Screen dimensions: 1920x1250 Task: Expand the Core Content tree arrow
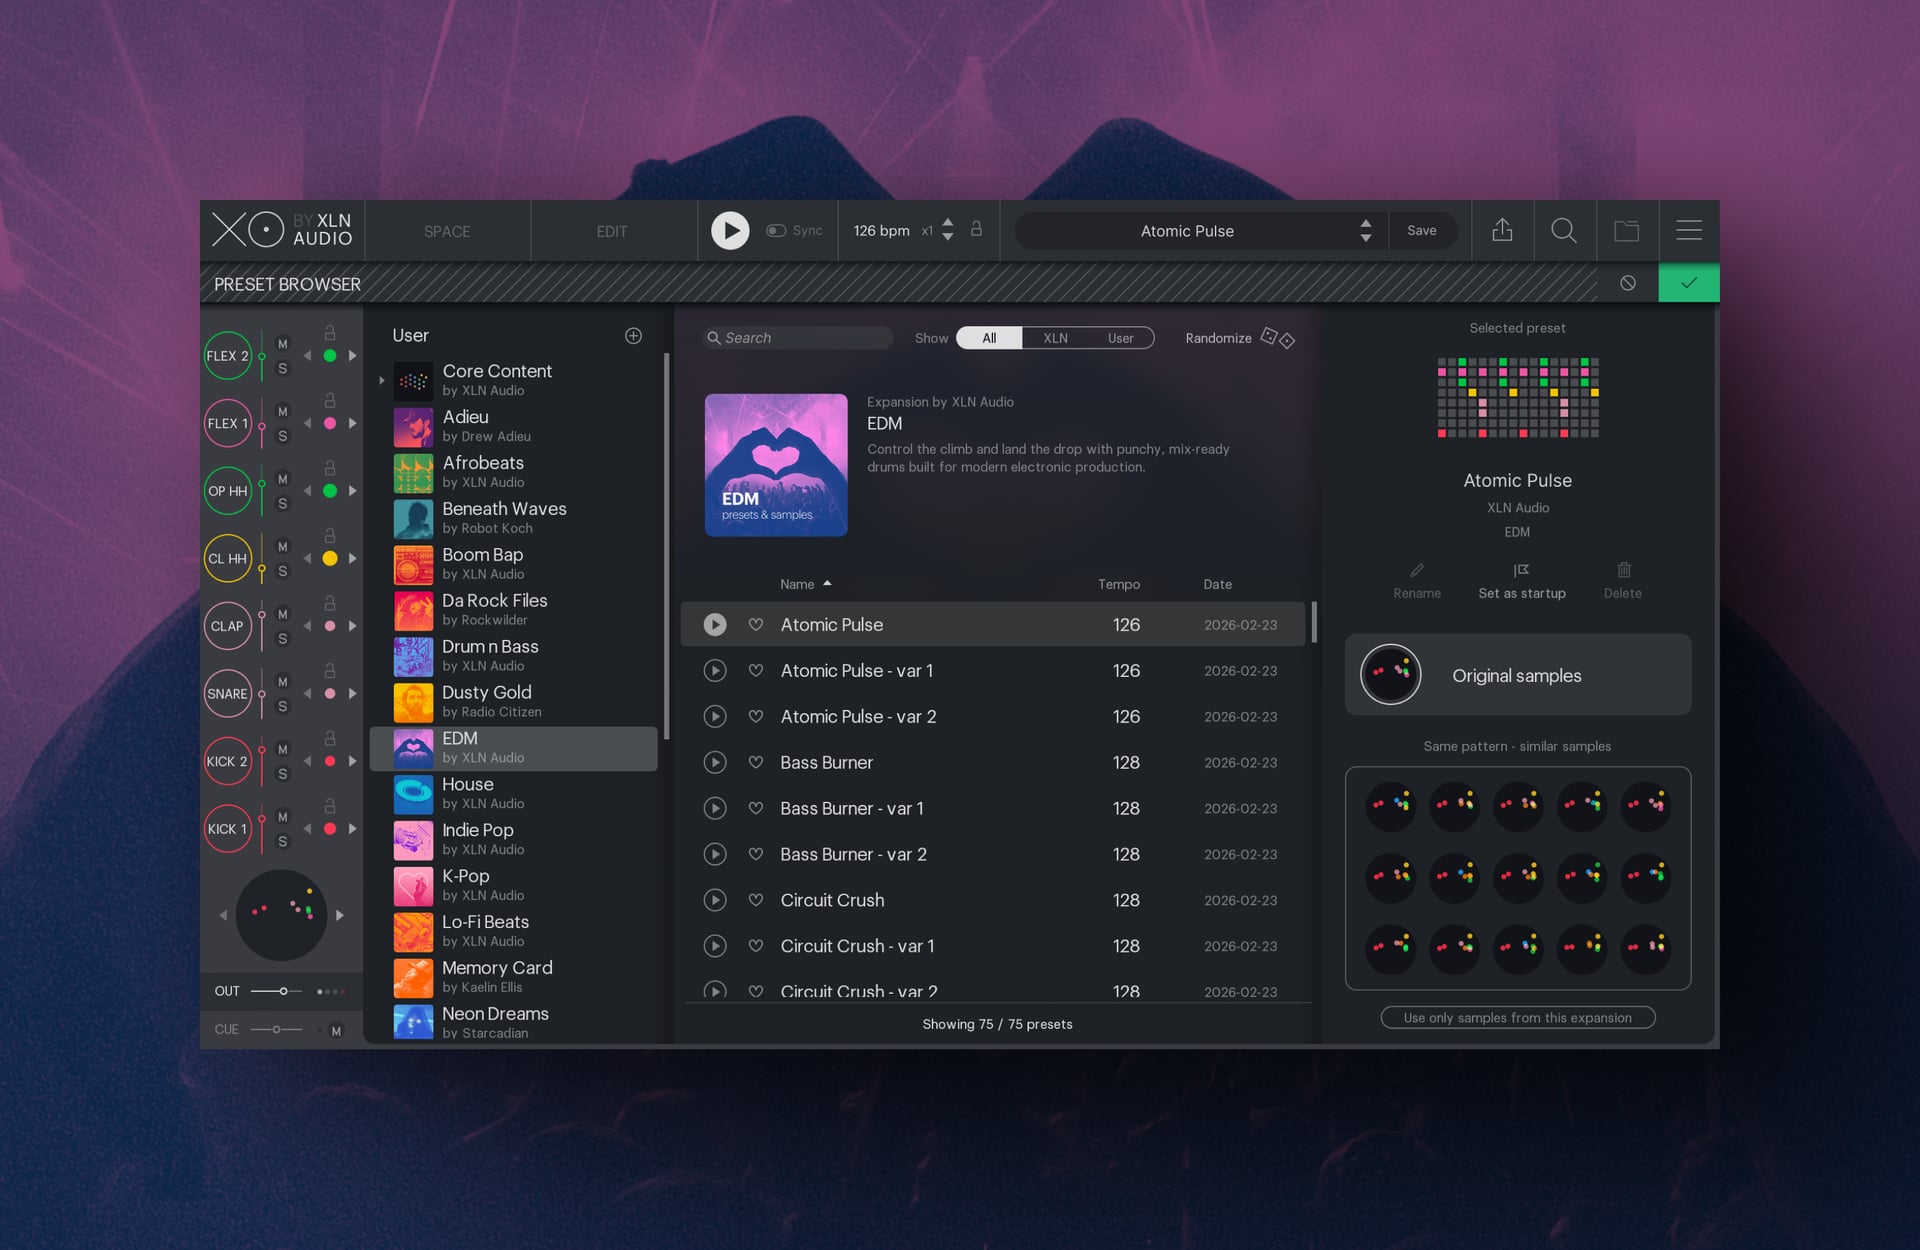pyautogui.click(x=382, y=380)
